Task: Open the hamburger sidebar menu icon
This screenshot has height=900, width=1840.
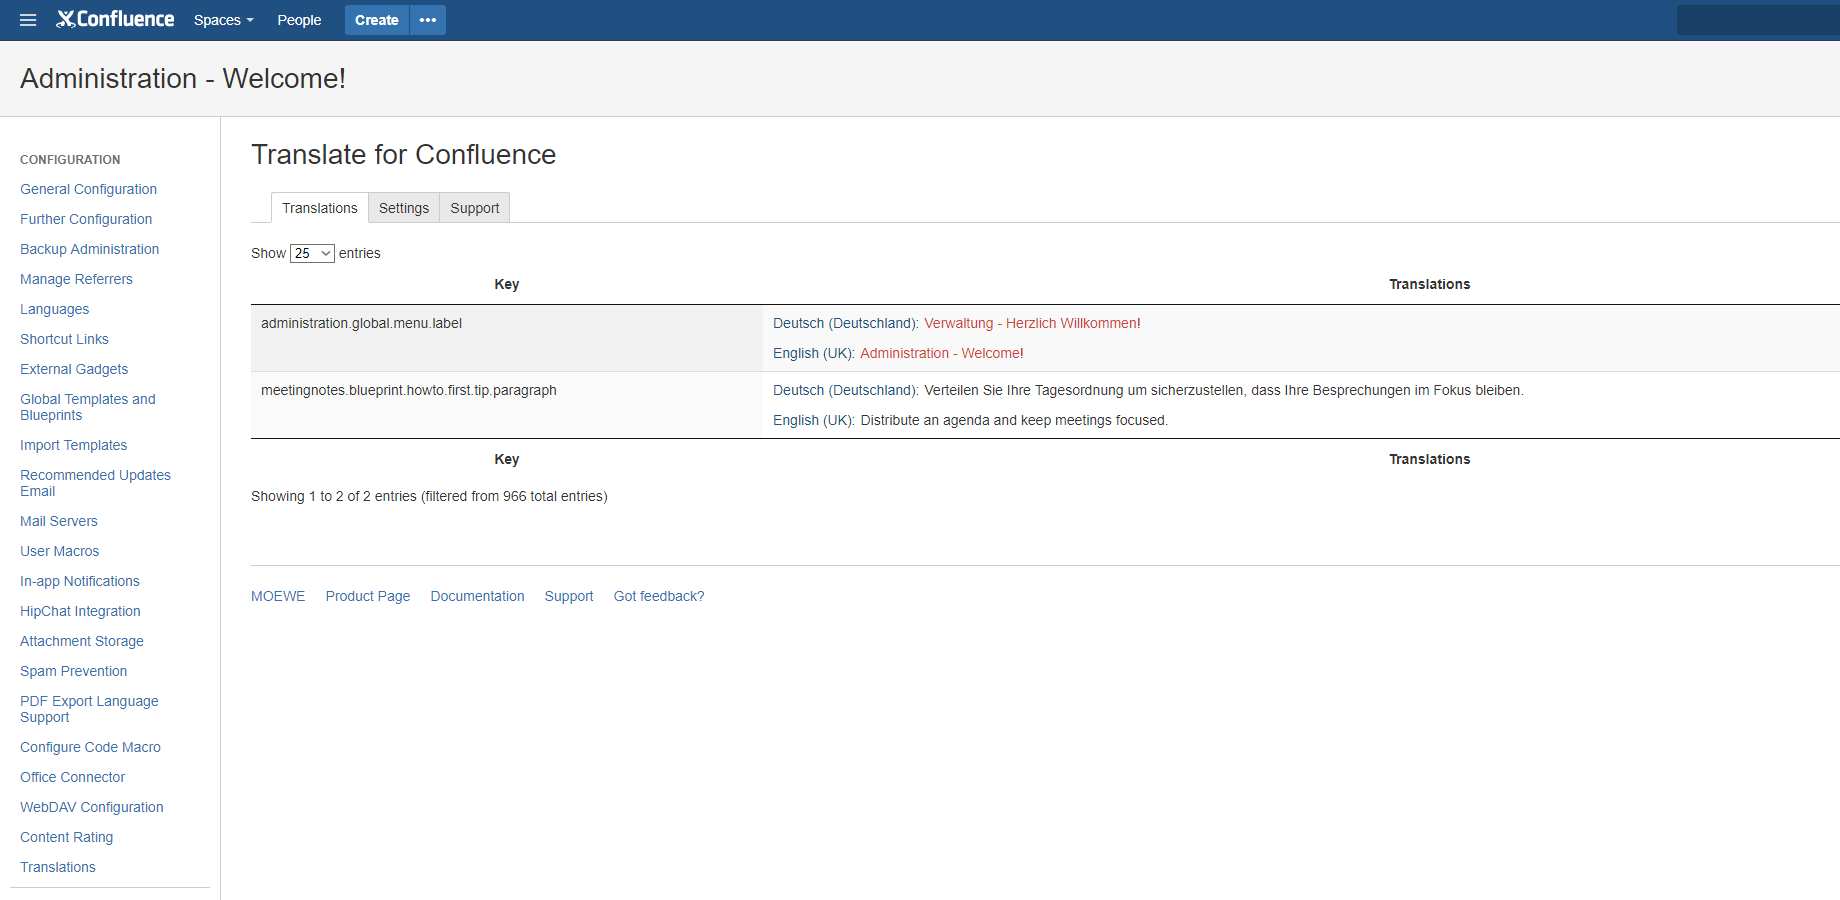Action: coord(28,20)
